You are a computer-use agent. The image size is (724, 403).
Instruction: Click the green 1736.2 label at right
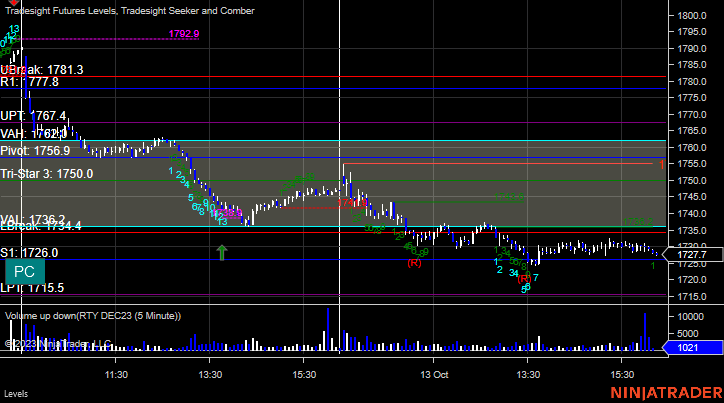[x=638, y=222]
